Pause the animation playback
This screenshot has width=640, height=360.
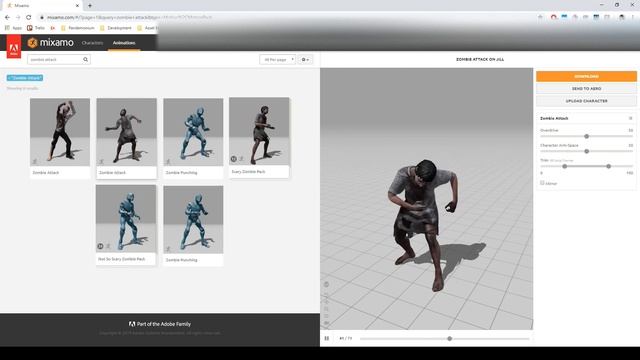pos(327,338)
